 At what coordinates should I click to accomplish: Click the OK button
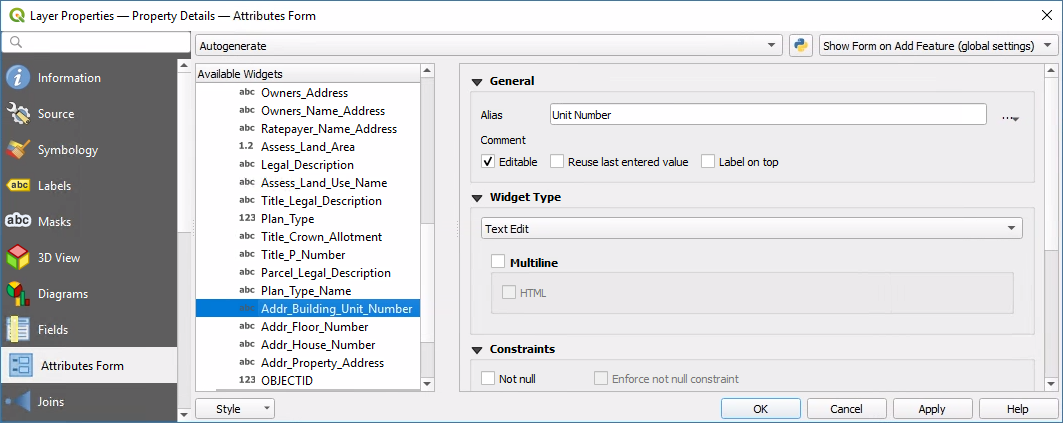(x=761, y=409)
